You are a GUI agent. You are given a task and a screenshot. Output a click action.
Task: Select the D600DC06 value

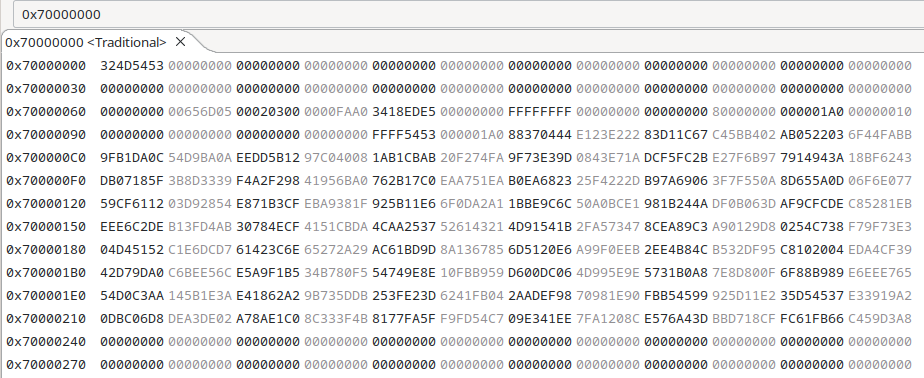pos(540,272)
